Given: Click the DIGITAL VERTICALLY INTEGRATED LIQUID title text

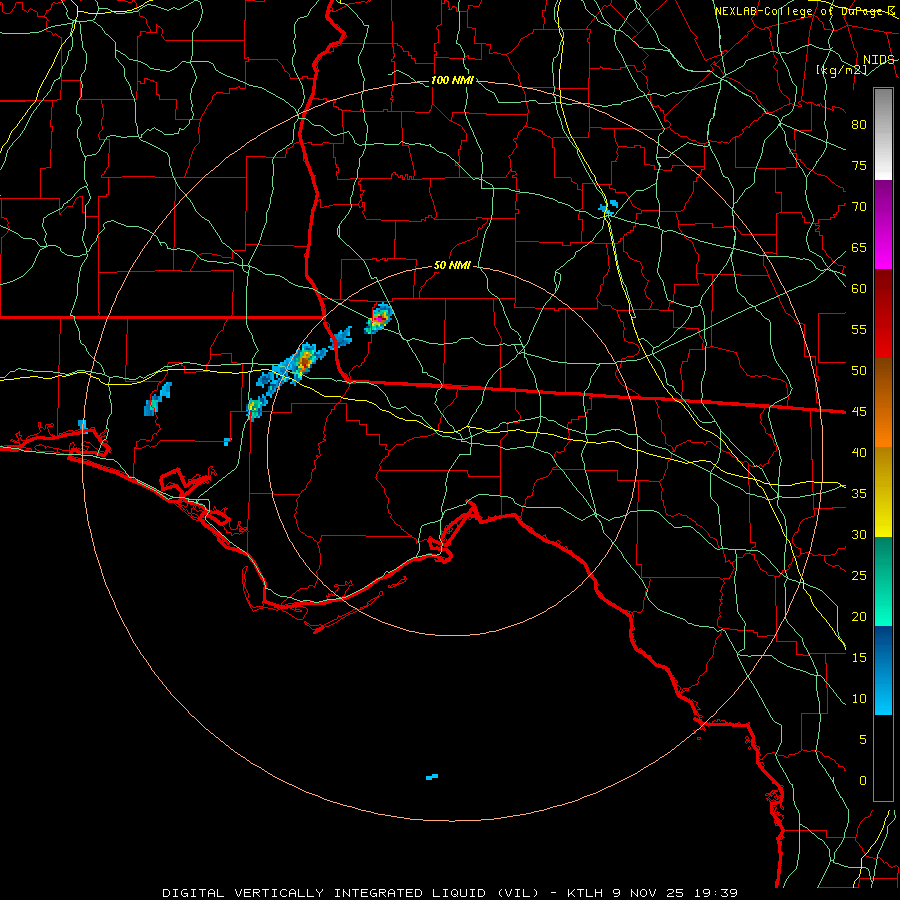Looking at the screenshot, I should click(x=352, y=893).
